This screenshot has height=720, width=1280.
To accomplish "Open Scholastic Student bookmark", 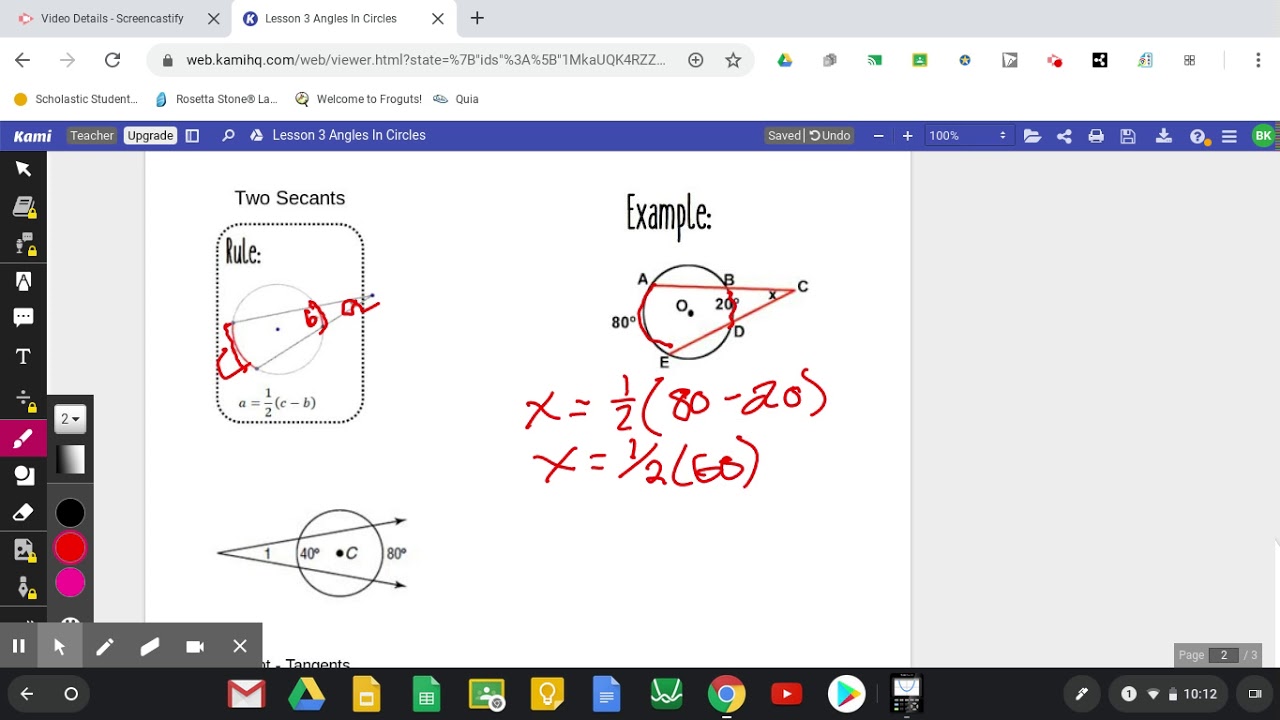I will 76,99.
